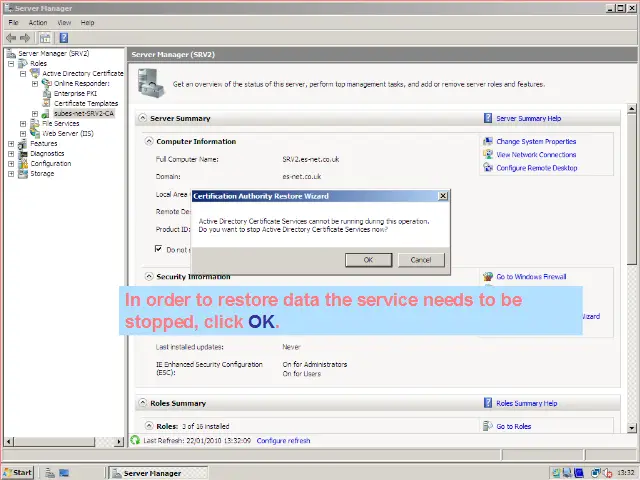The width and height of the screenshot is (640, 480).
Task: Click the View Network Connections icon
Action: [x=488, y=155]
